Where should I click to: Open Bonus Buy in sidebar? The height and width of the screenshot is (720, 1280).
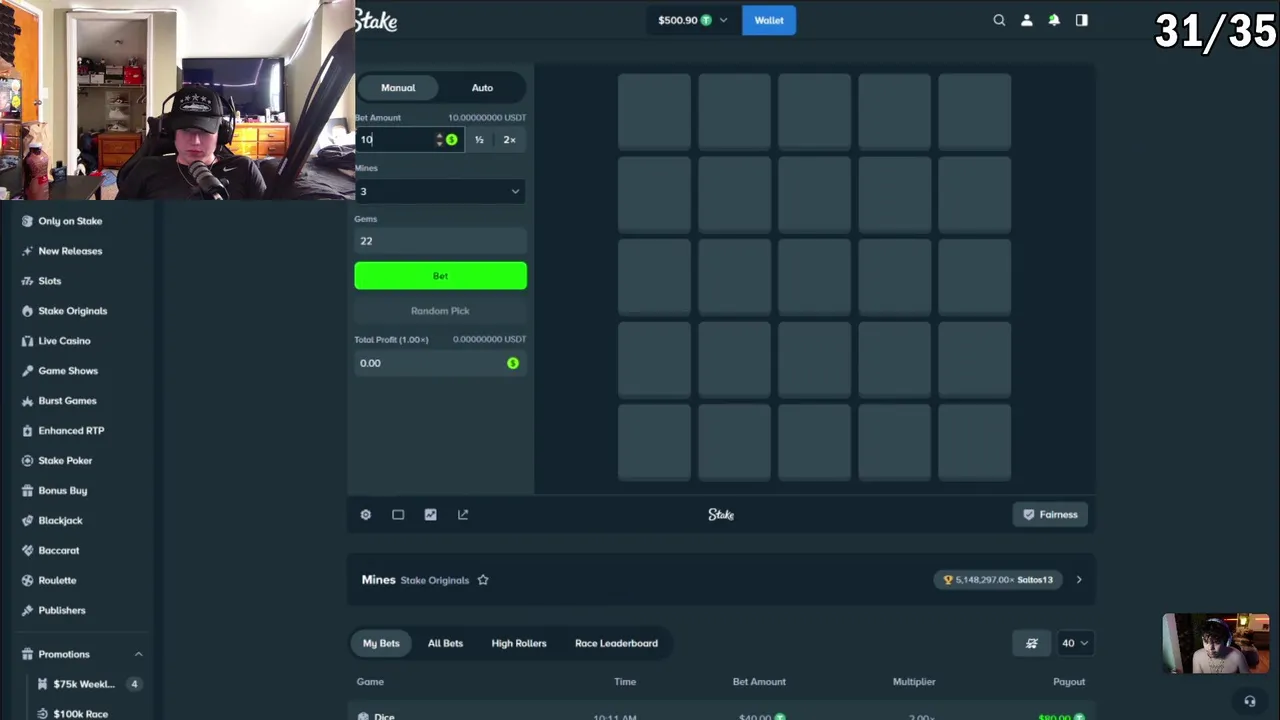(x=62, y=491)
